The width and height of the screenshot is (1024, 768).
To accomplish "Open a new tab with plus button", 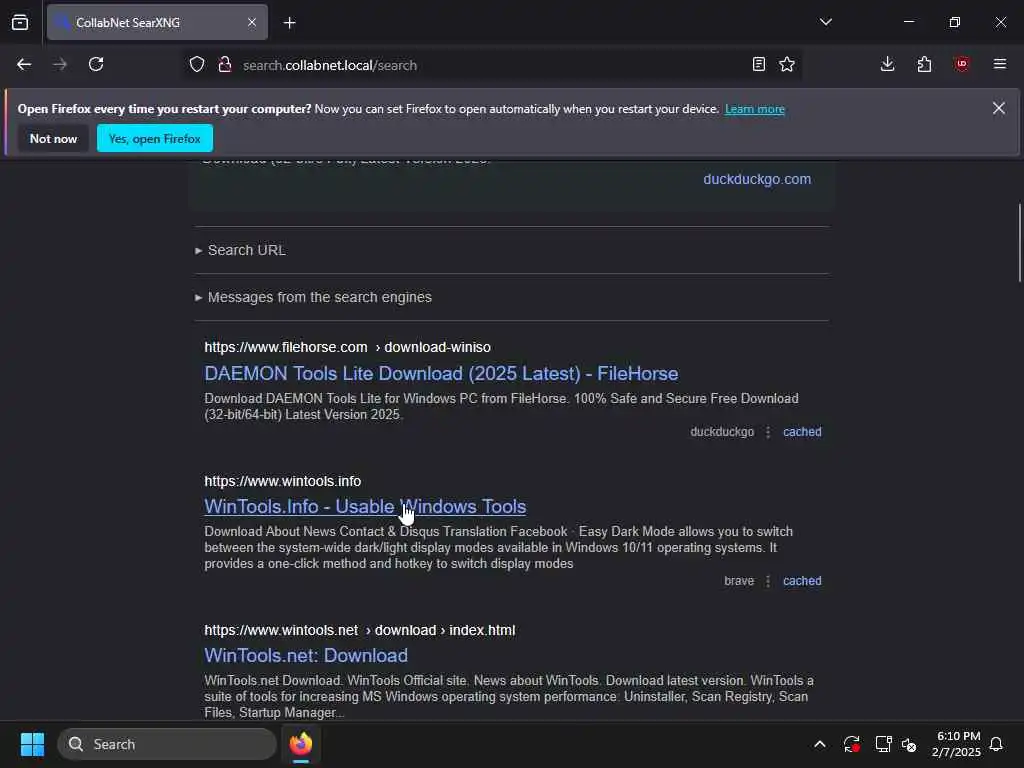I will pos(289,23).
